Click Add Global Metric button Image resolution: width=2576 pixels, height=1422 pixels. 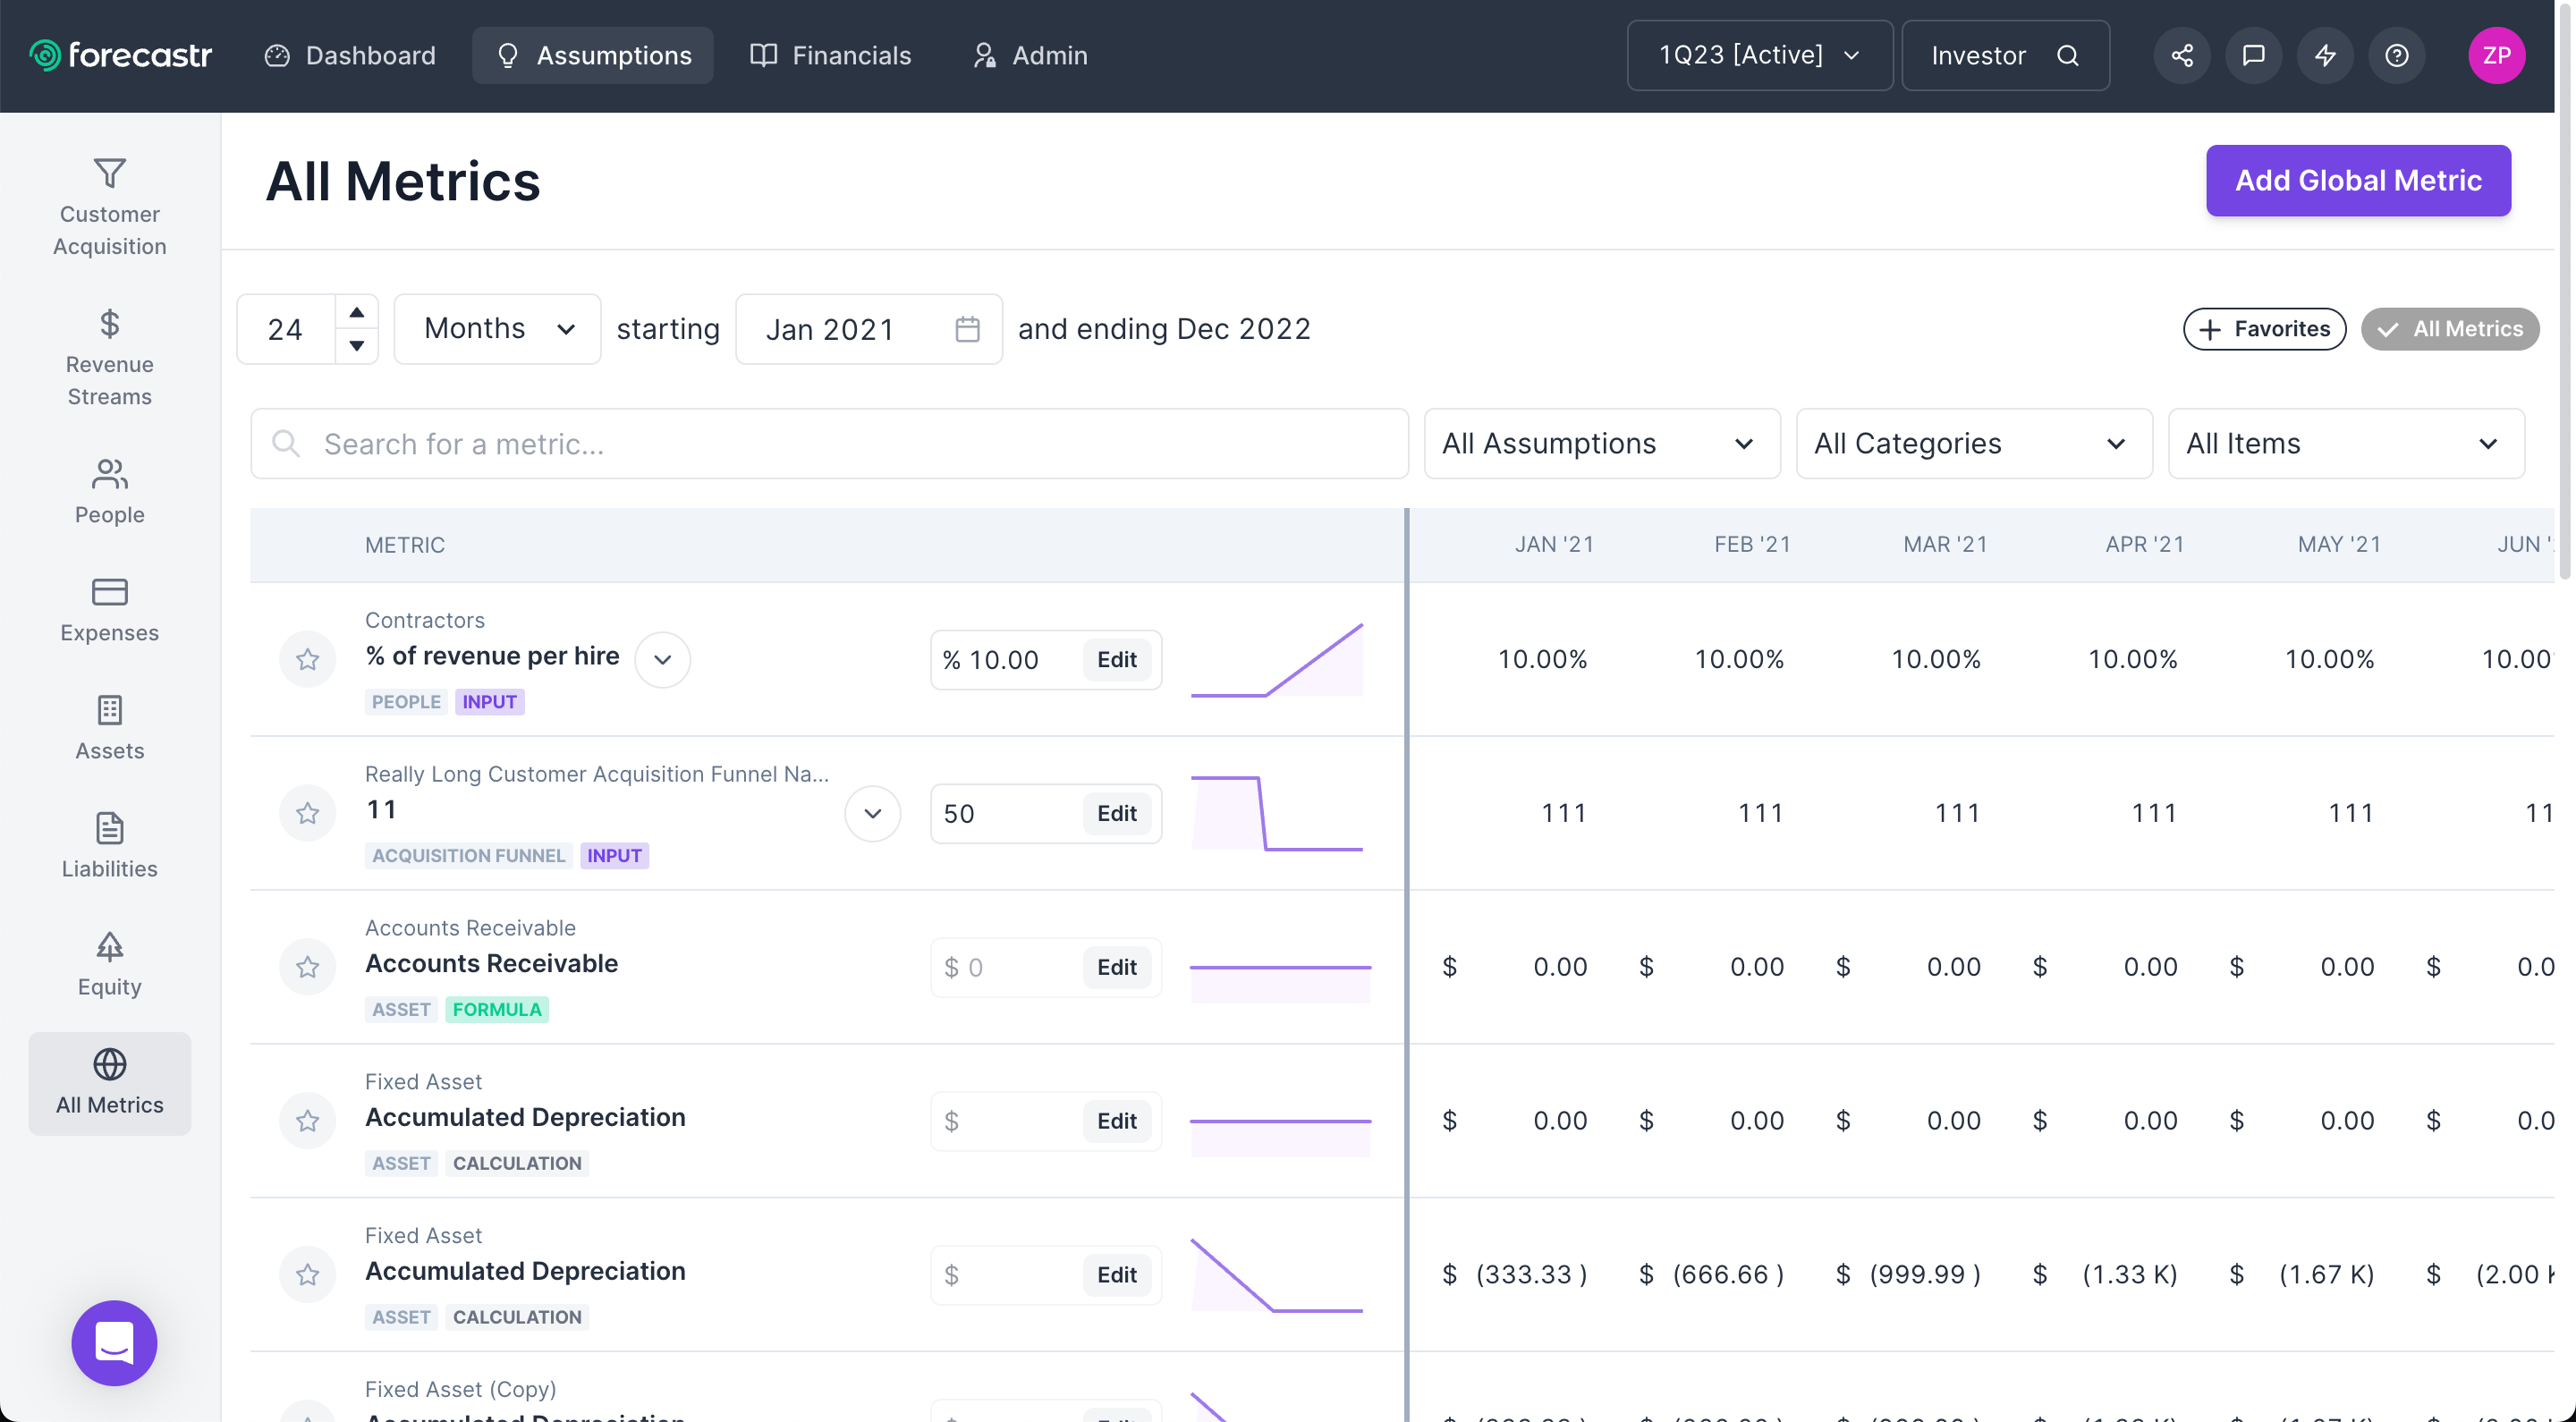[x=2358, y=180]
